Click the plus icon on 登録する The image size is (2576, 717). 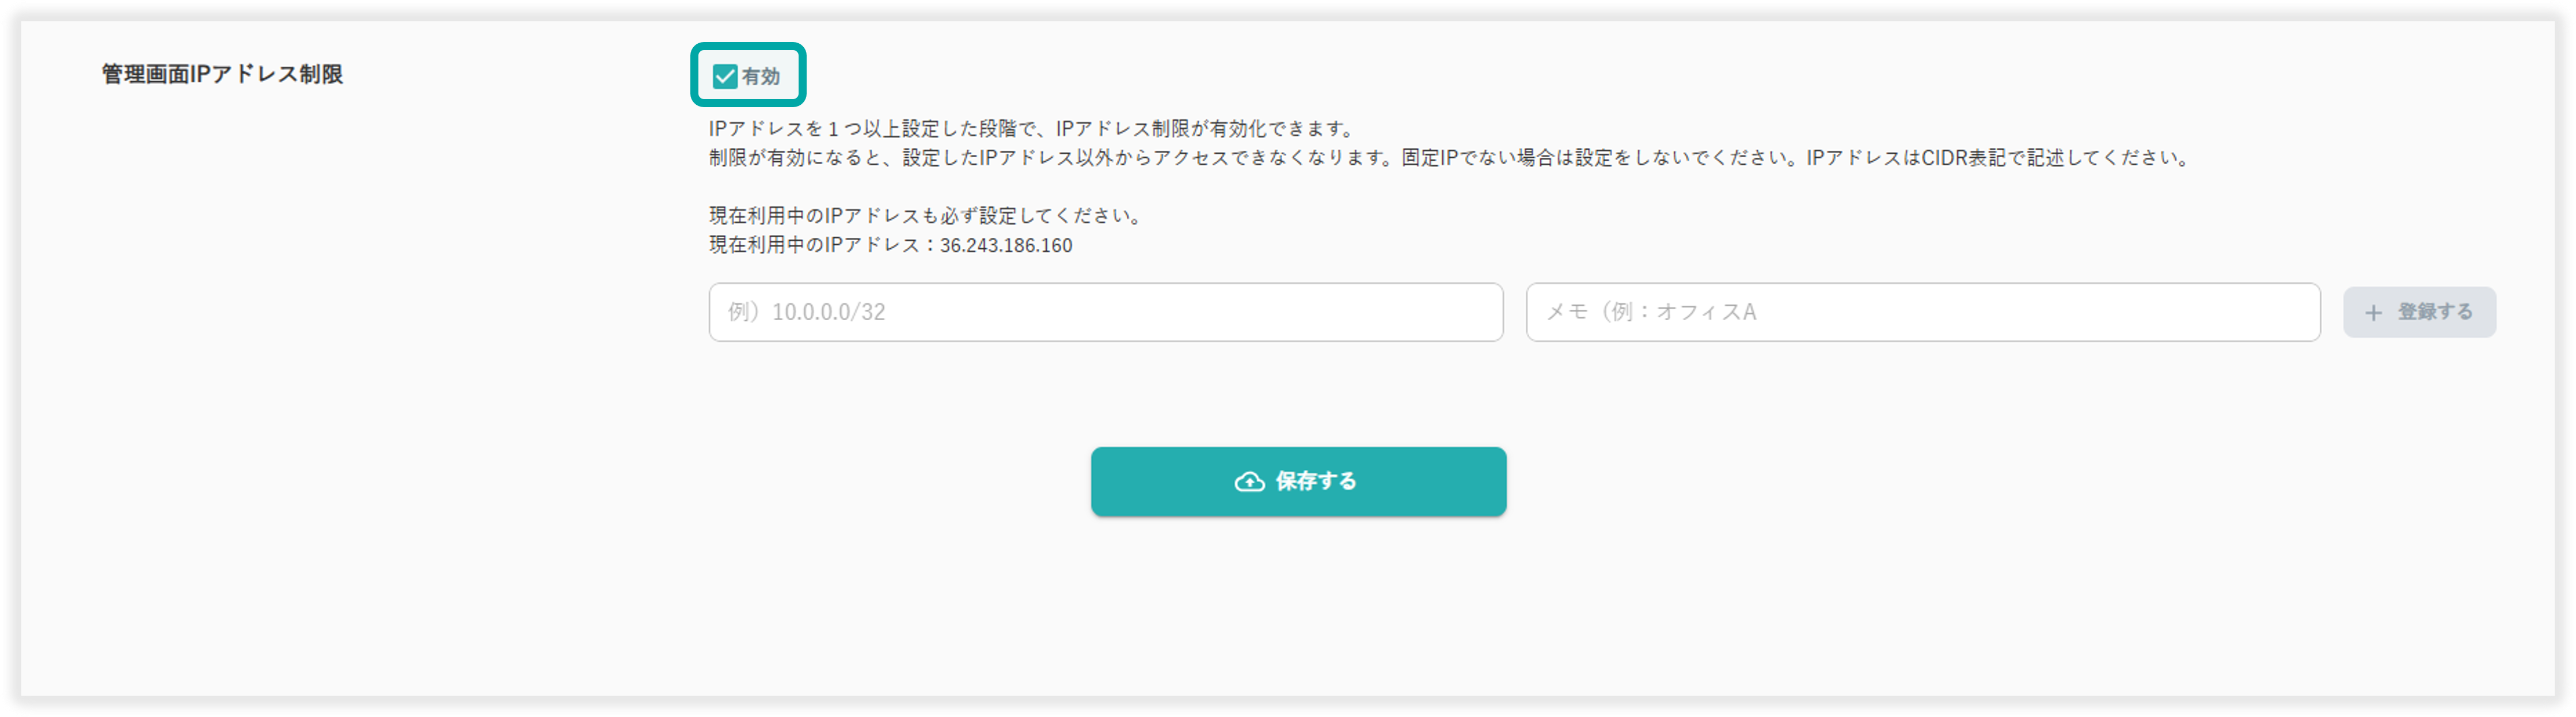2373,313
